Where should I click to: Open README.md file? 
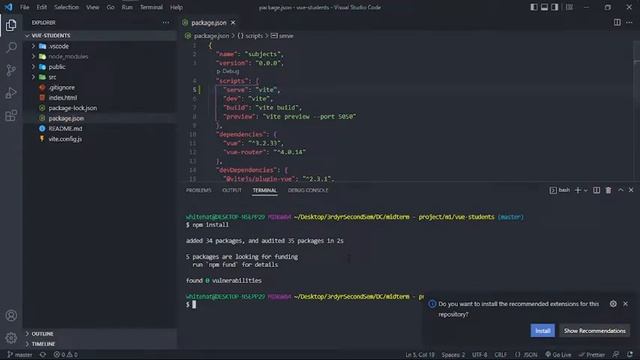100,129
